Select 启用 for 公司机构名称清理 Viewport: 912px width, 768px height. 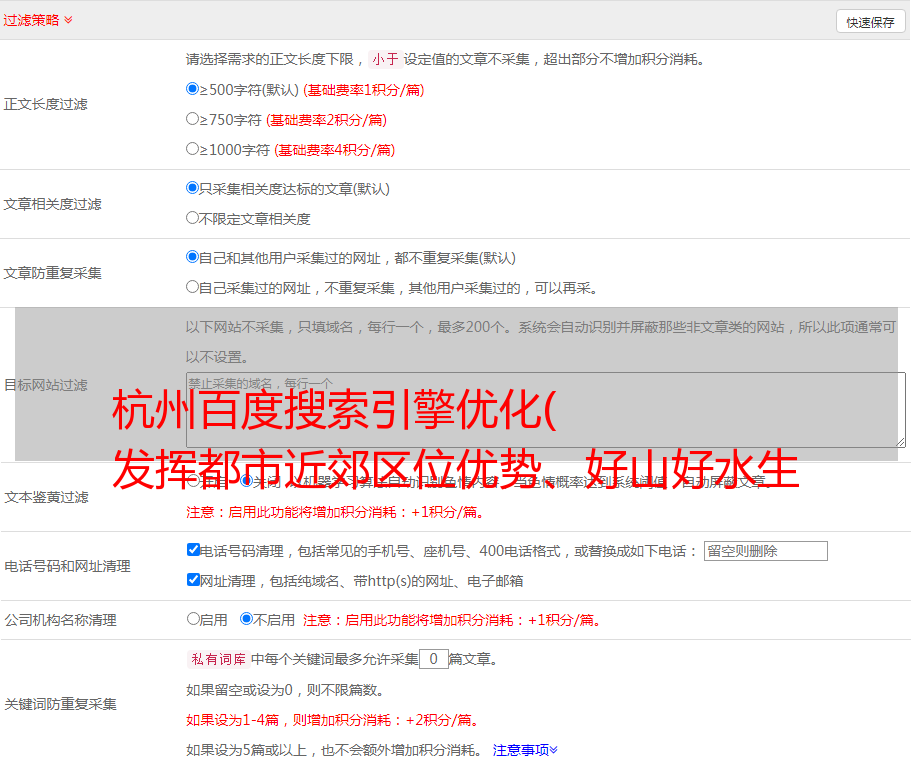[x=193, y=619]
